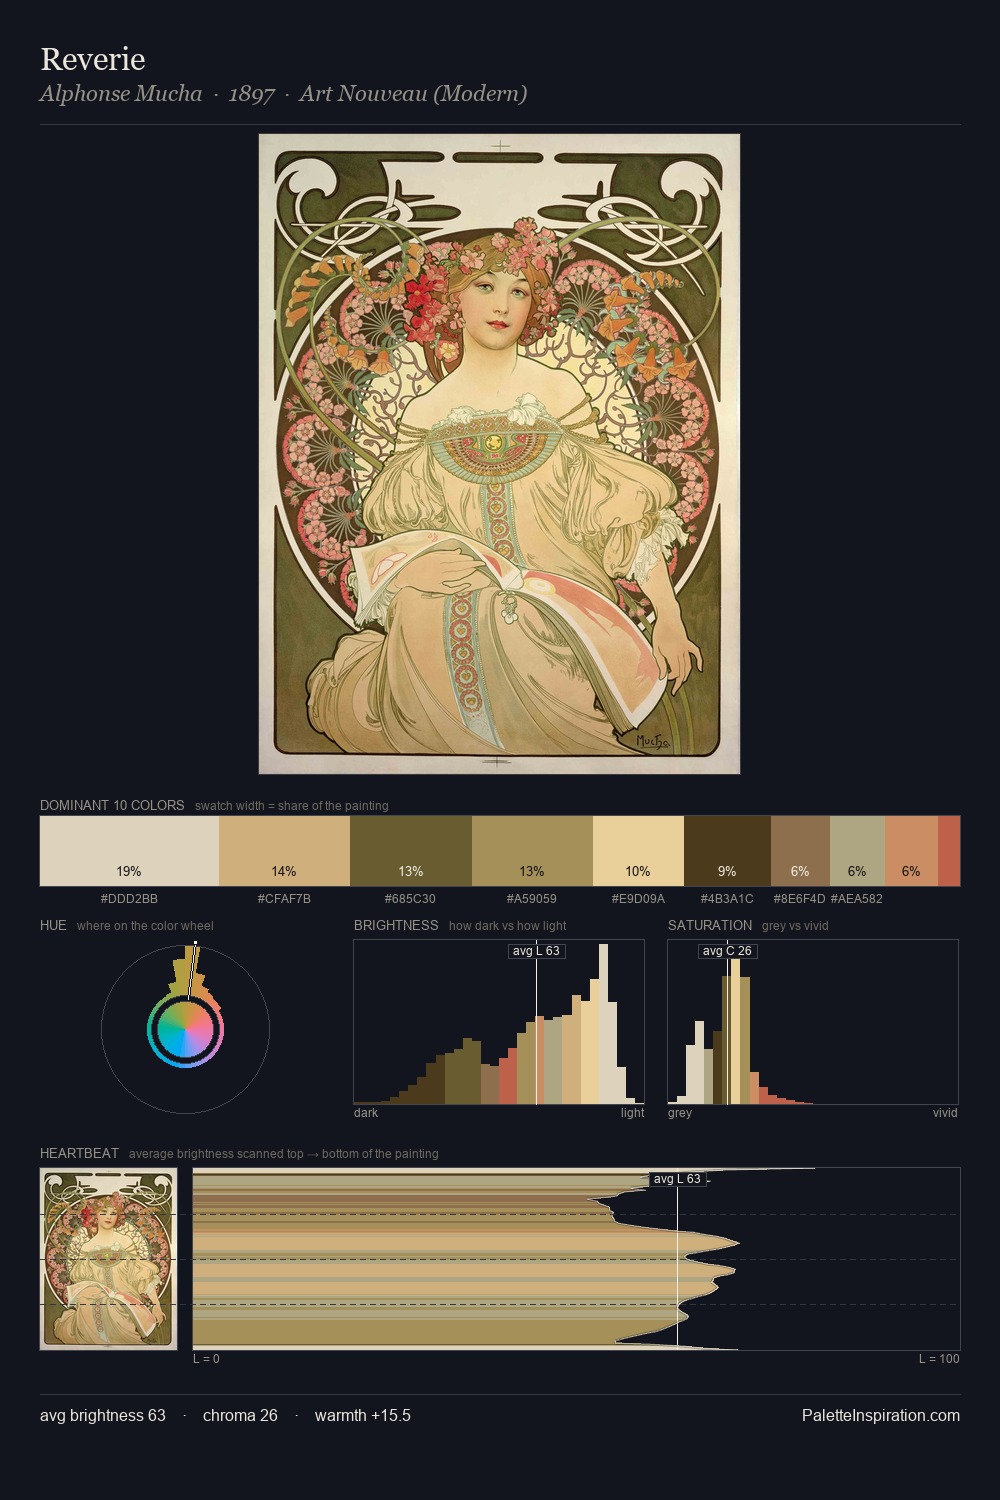1000x1500 pixels.
Task: Click the heartbeat brightness profile chart
Action: click(576, 1258)
